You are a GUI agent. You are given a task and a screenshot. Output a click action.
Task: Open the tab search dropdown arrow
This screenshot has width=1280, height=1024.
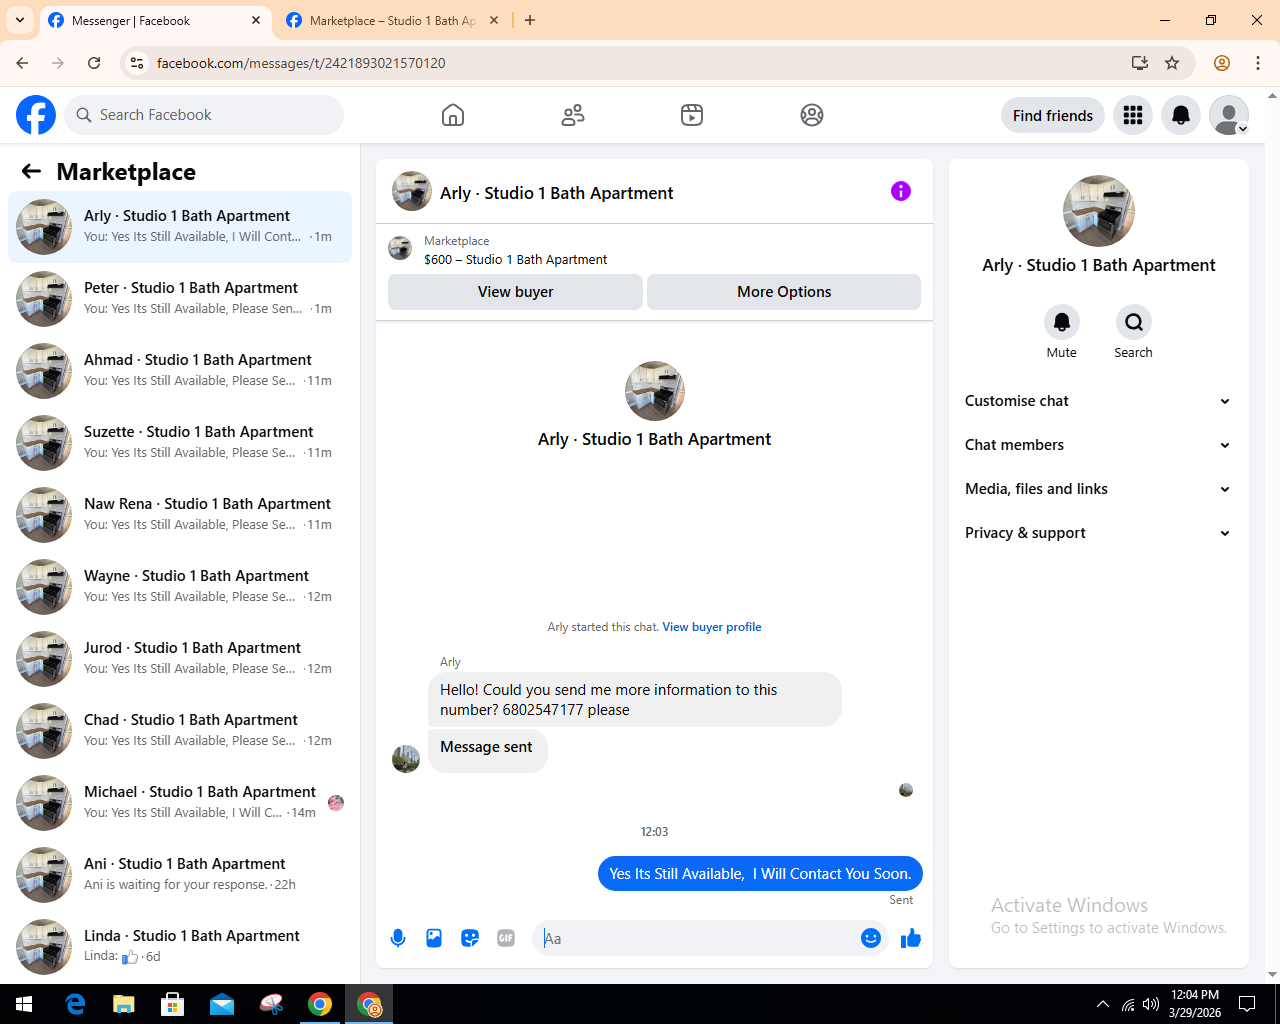[x=20, y=20]
